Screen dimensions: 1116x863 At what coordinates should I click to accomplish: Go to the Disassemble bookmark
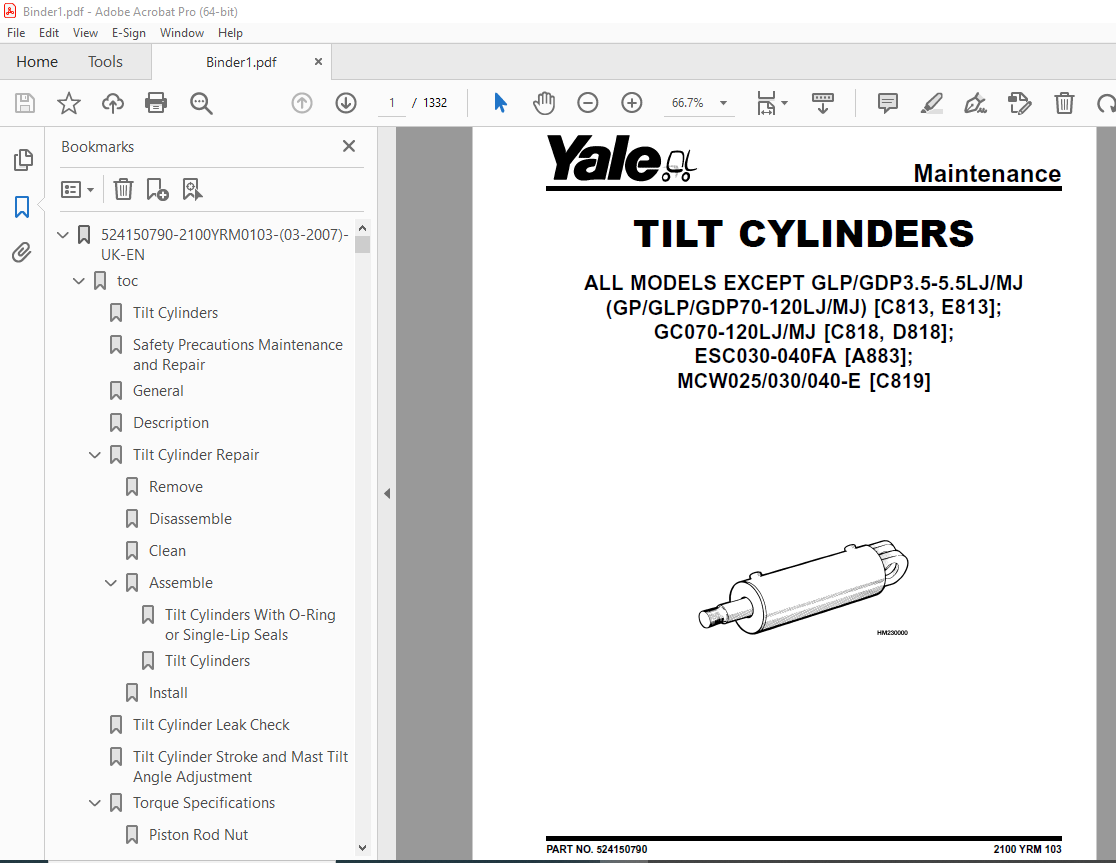tap(190, 519)
